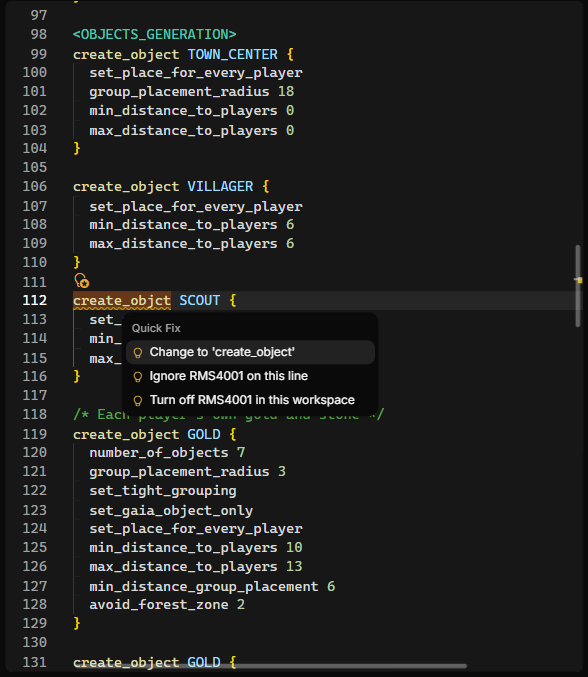588x677 pixels.
Task: Click GOLD on line 119
Action: [x=204, y=434]
